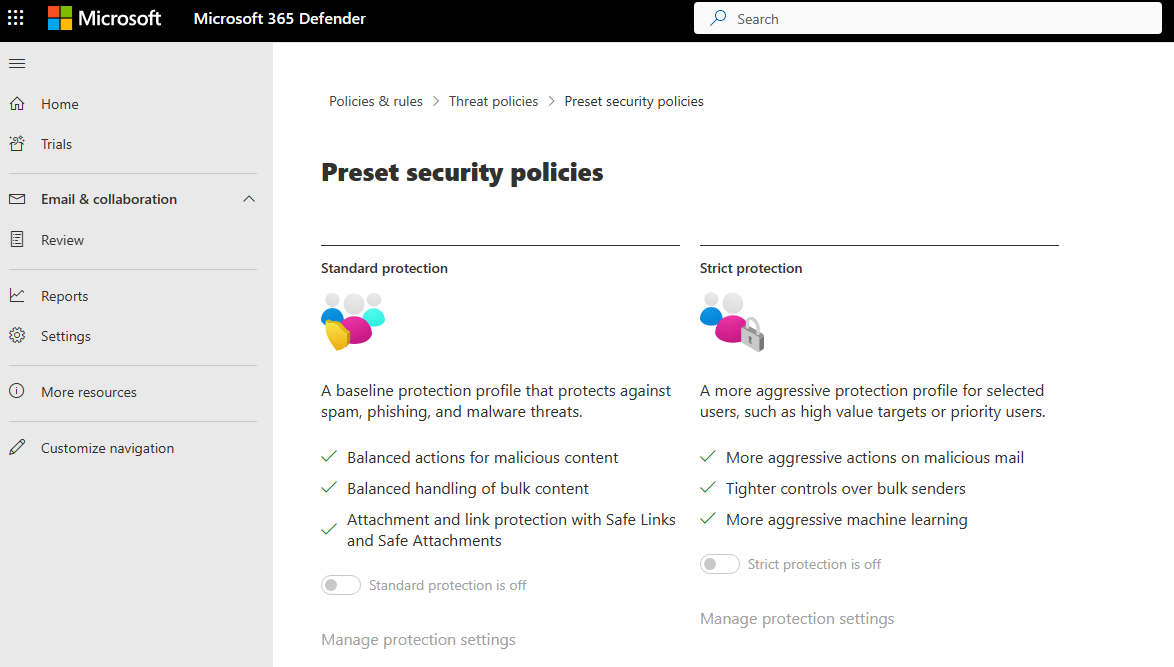The width and height of the screenshot is (1174, 667).
Task: Click the More resources info icon
Action: [17, 392]
